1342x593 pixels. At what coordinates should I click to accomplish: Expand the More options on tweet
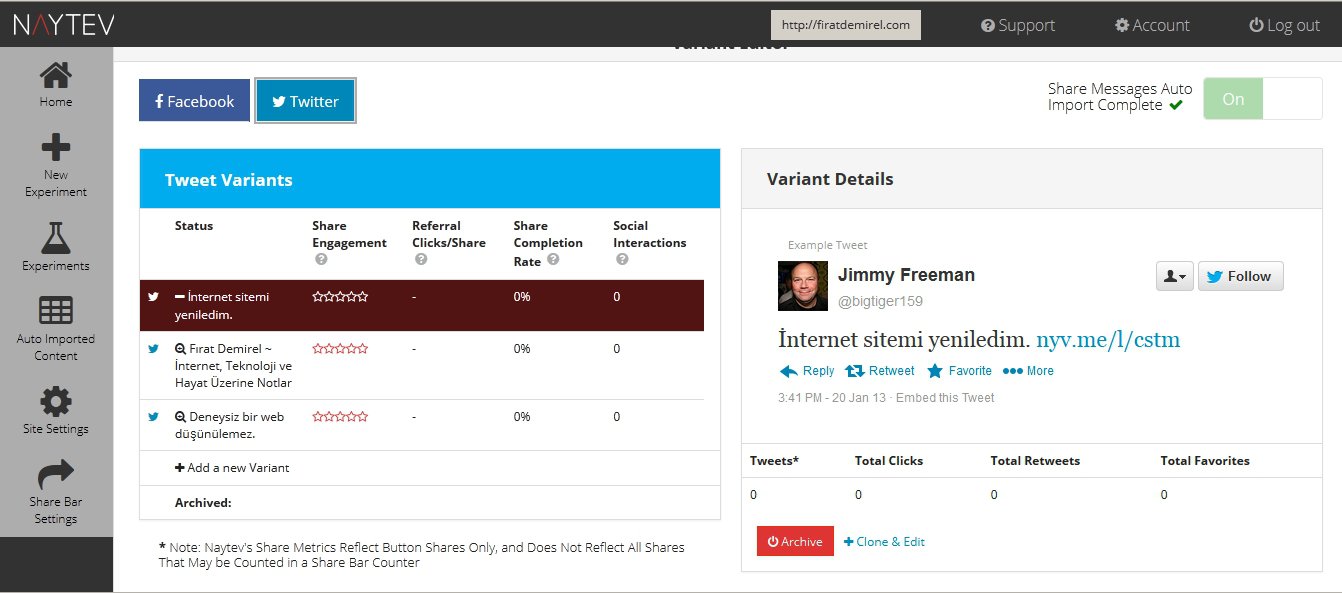1028,371
